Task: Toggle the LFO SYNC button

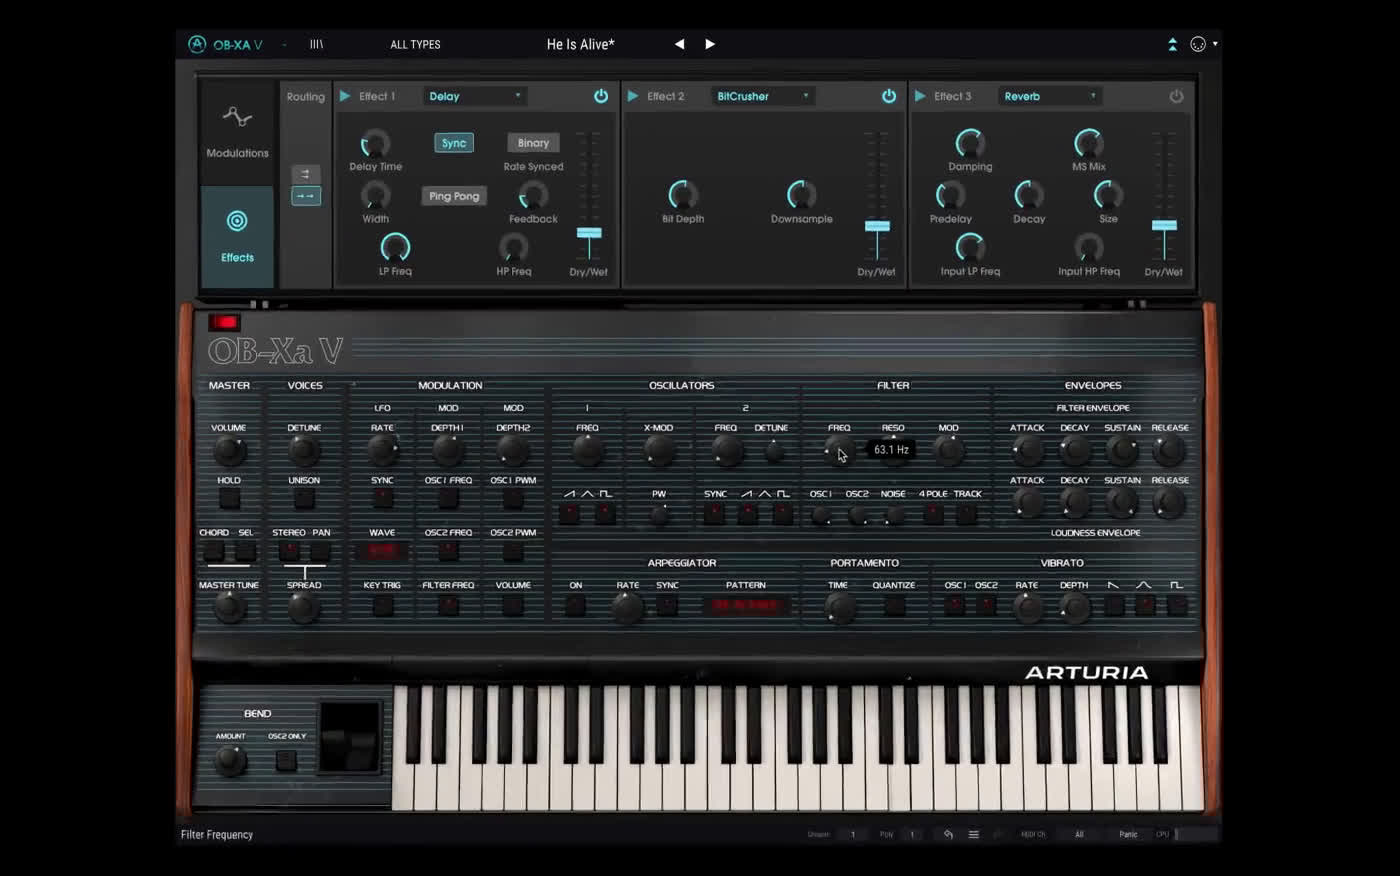Action: (382, 497)
